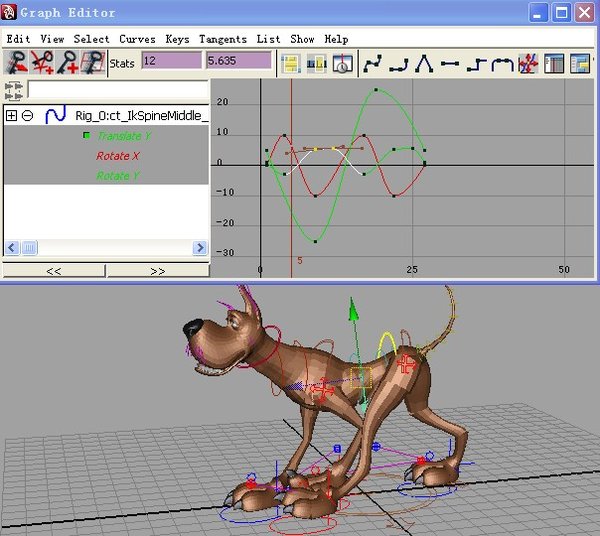Open the Keys menu

coord(177,39)
